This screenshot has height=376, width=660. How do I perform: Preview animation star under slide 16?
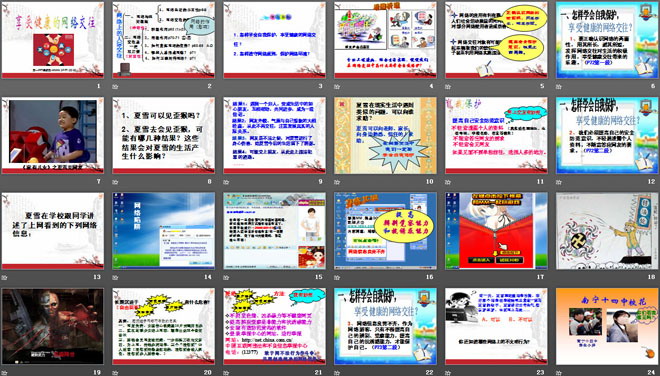(337, 277)
